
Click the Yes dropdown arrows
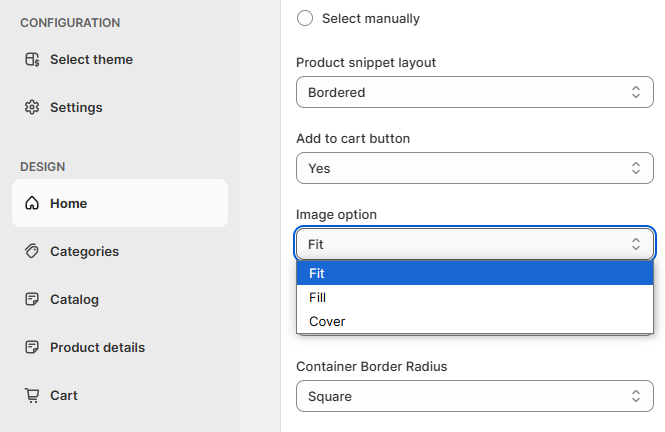635,168
